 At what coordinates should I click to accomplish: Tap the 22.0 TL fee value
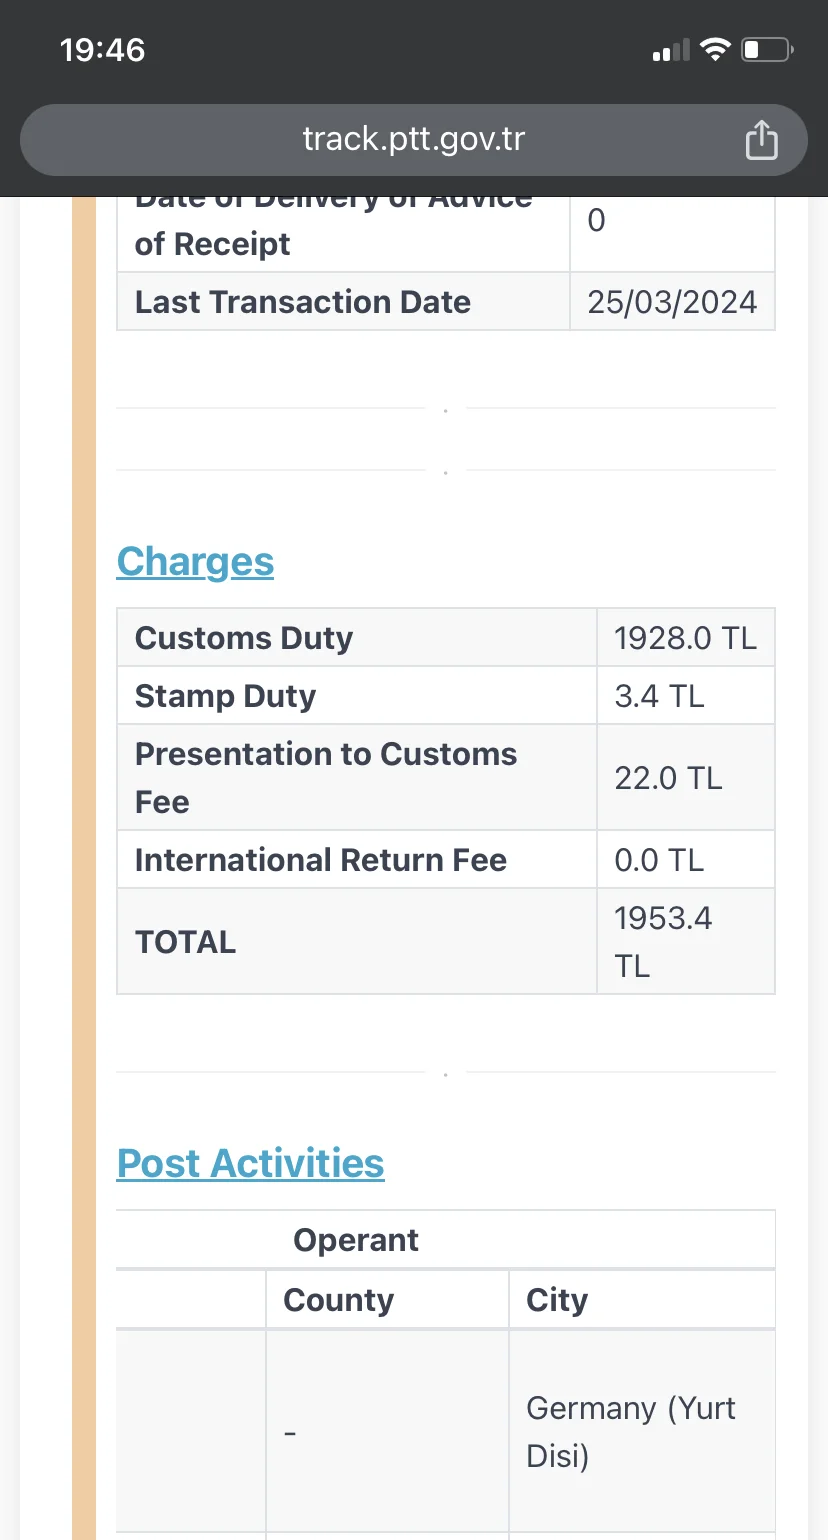pyautogui.click(x=668, y=778)
